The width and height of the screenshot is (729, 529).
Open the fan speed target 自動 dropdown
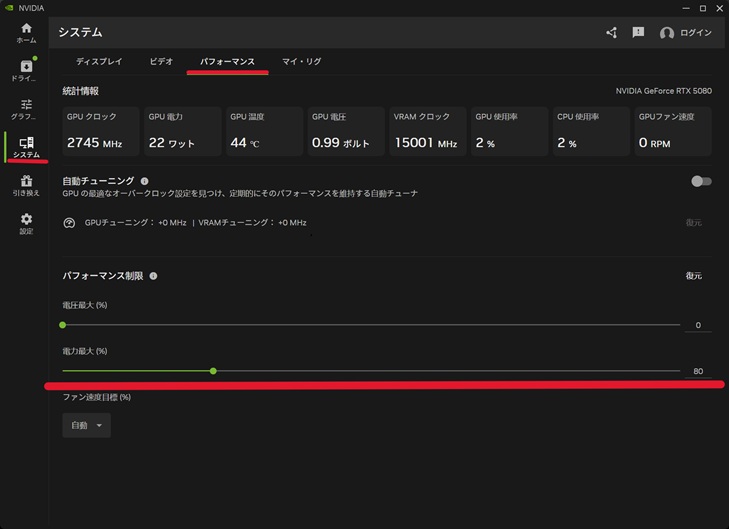(86, 425)
